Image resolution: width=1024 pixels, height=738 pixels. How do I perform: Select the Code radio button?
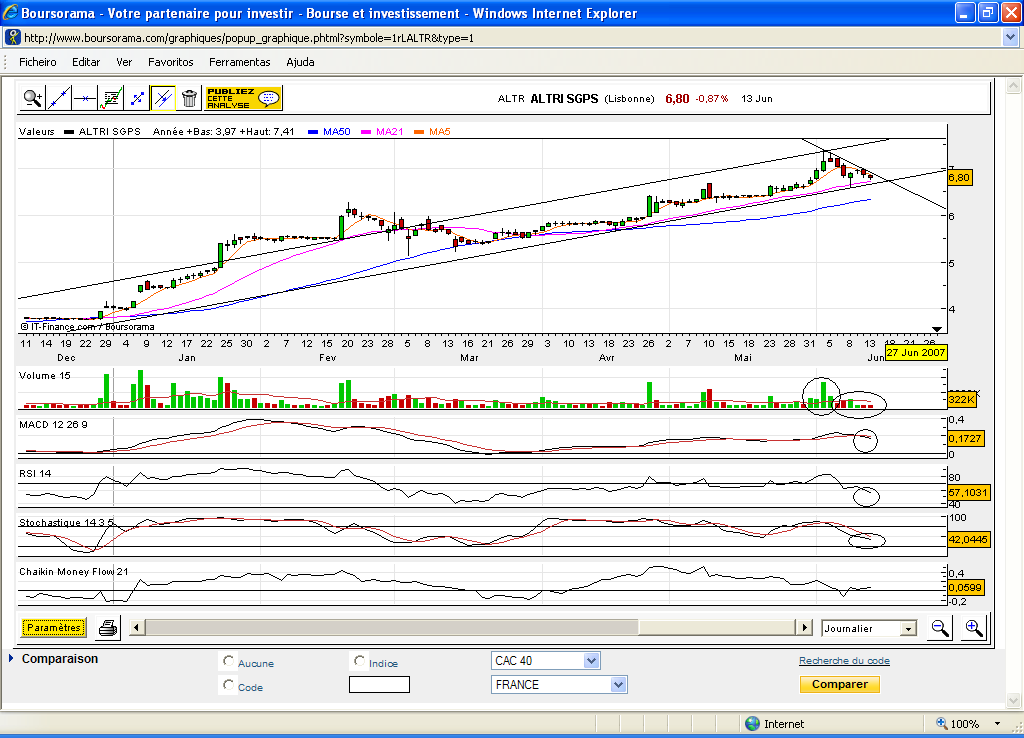tap(228, 685)
